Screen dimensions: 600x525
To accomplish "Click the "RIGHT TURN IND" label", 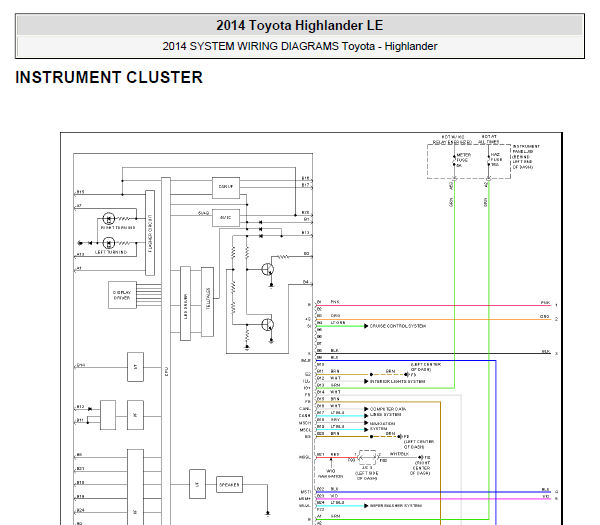I will pos(118,228).
